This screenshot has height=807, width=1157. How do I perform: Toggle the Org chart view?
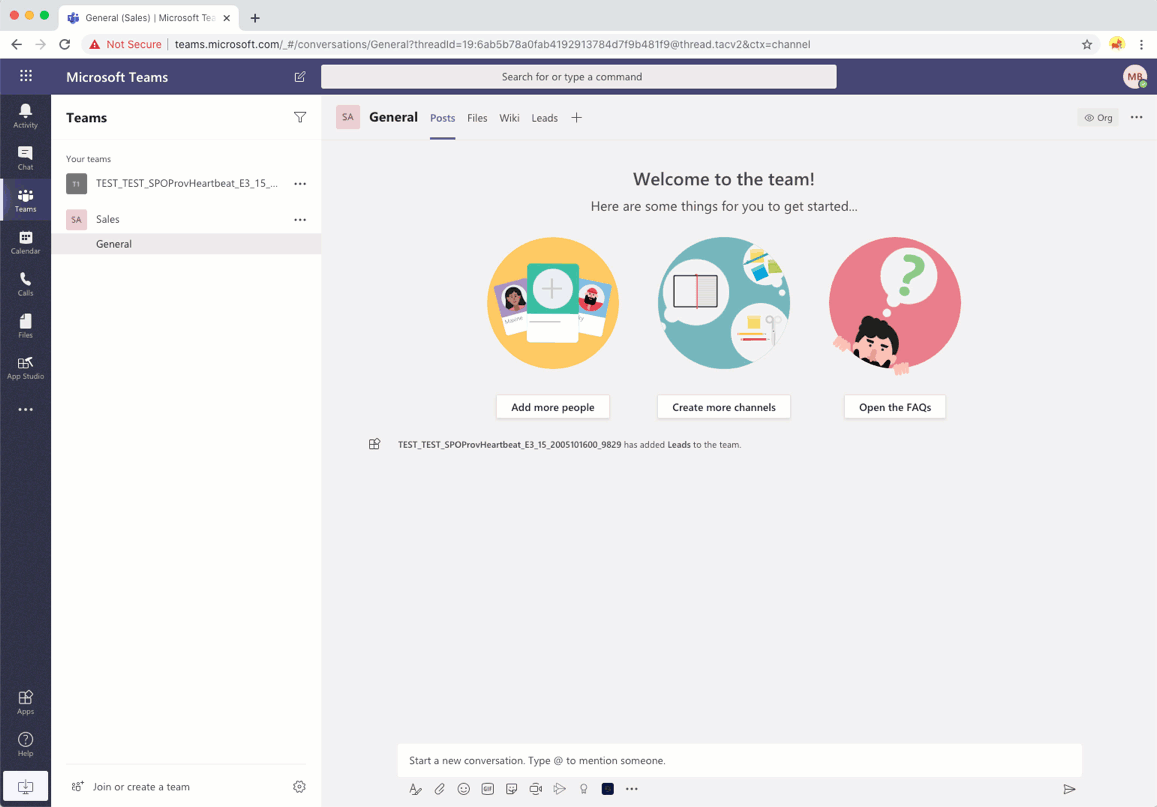(x=1098, y=117)
